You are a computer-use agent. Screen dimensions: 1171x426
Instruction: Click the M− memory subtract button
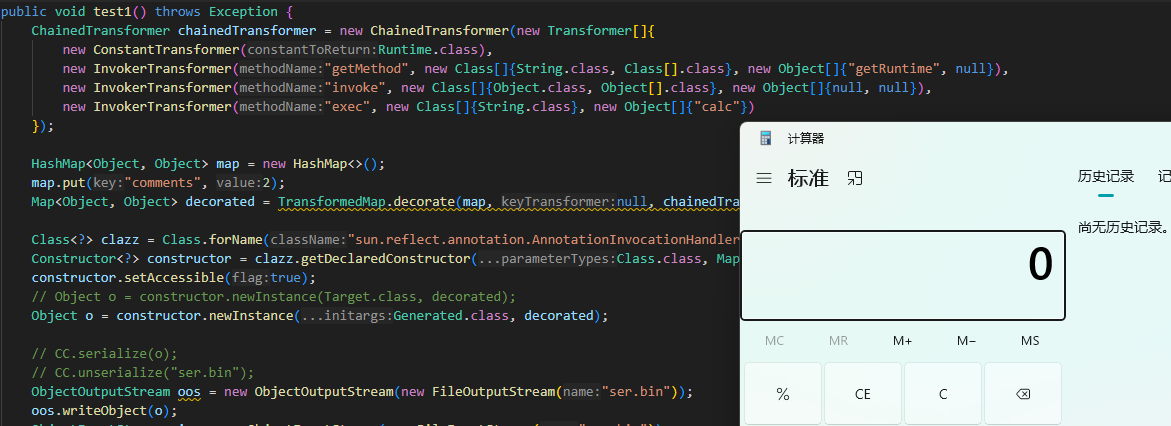[x=966, y=341]
